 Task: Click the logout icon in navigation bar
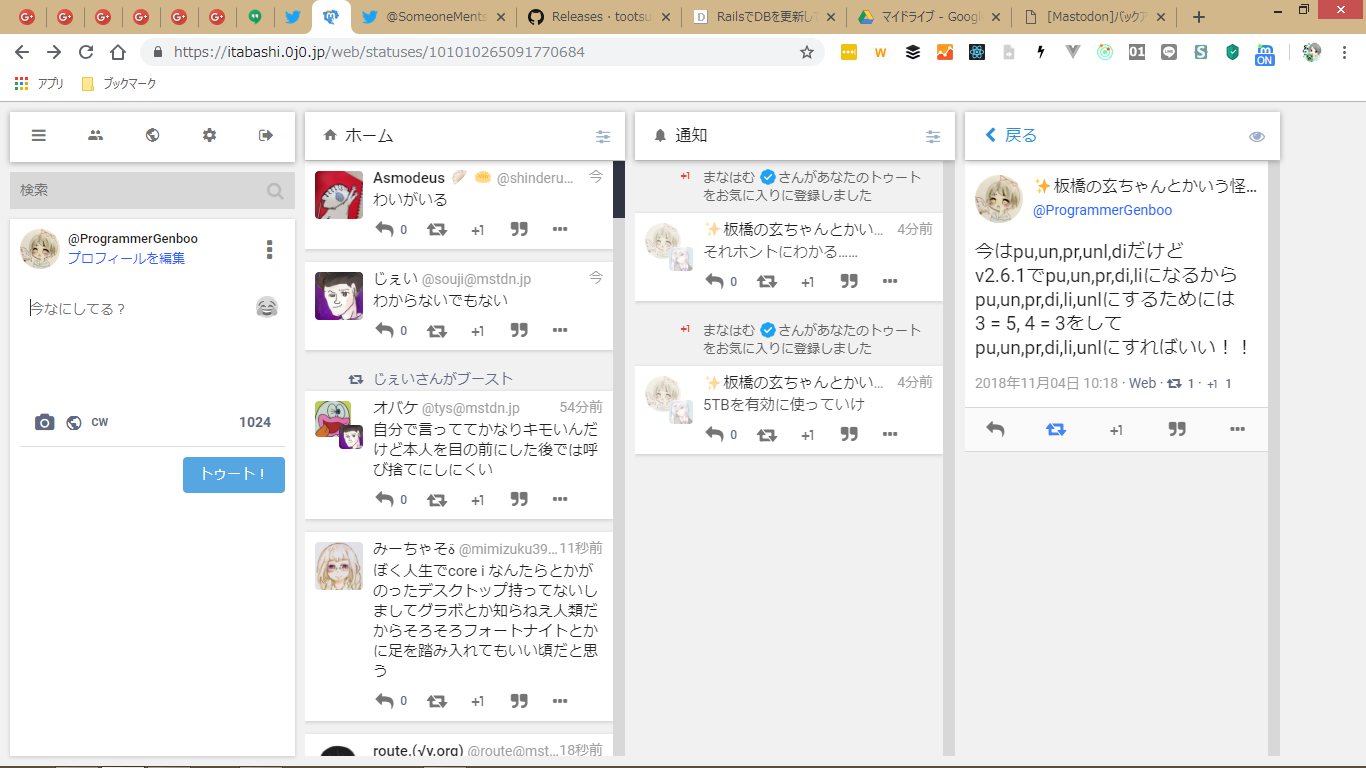pyautogui.click(x=266, y=136)
